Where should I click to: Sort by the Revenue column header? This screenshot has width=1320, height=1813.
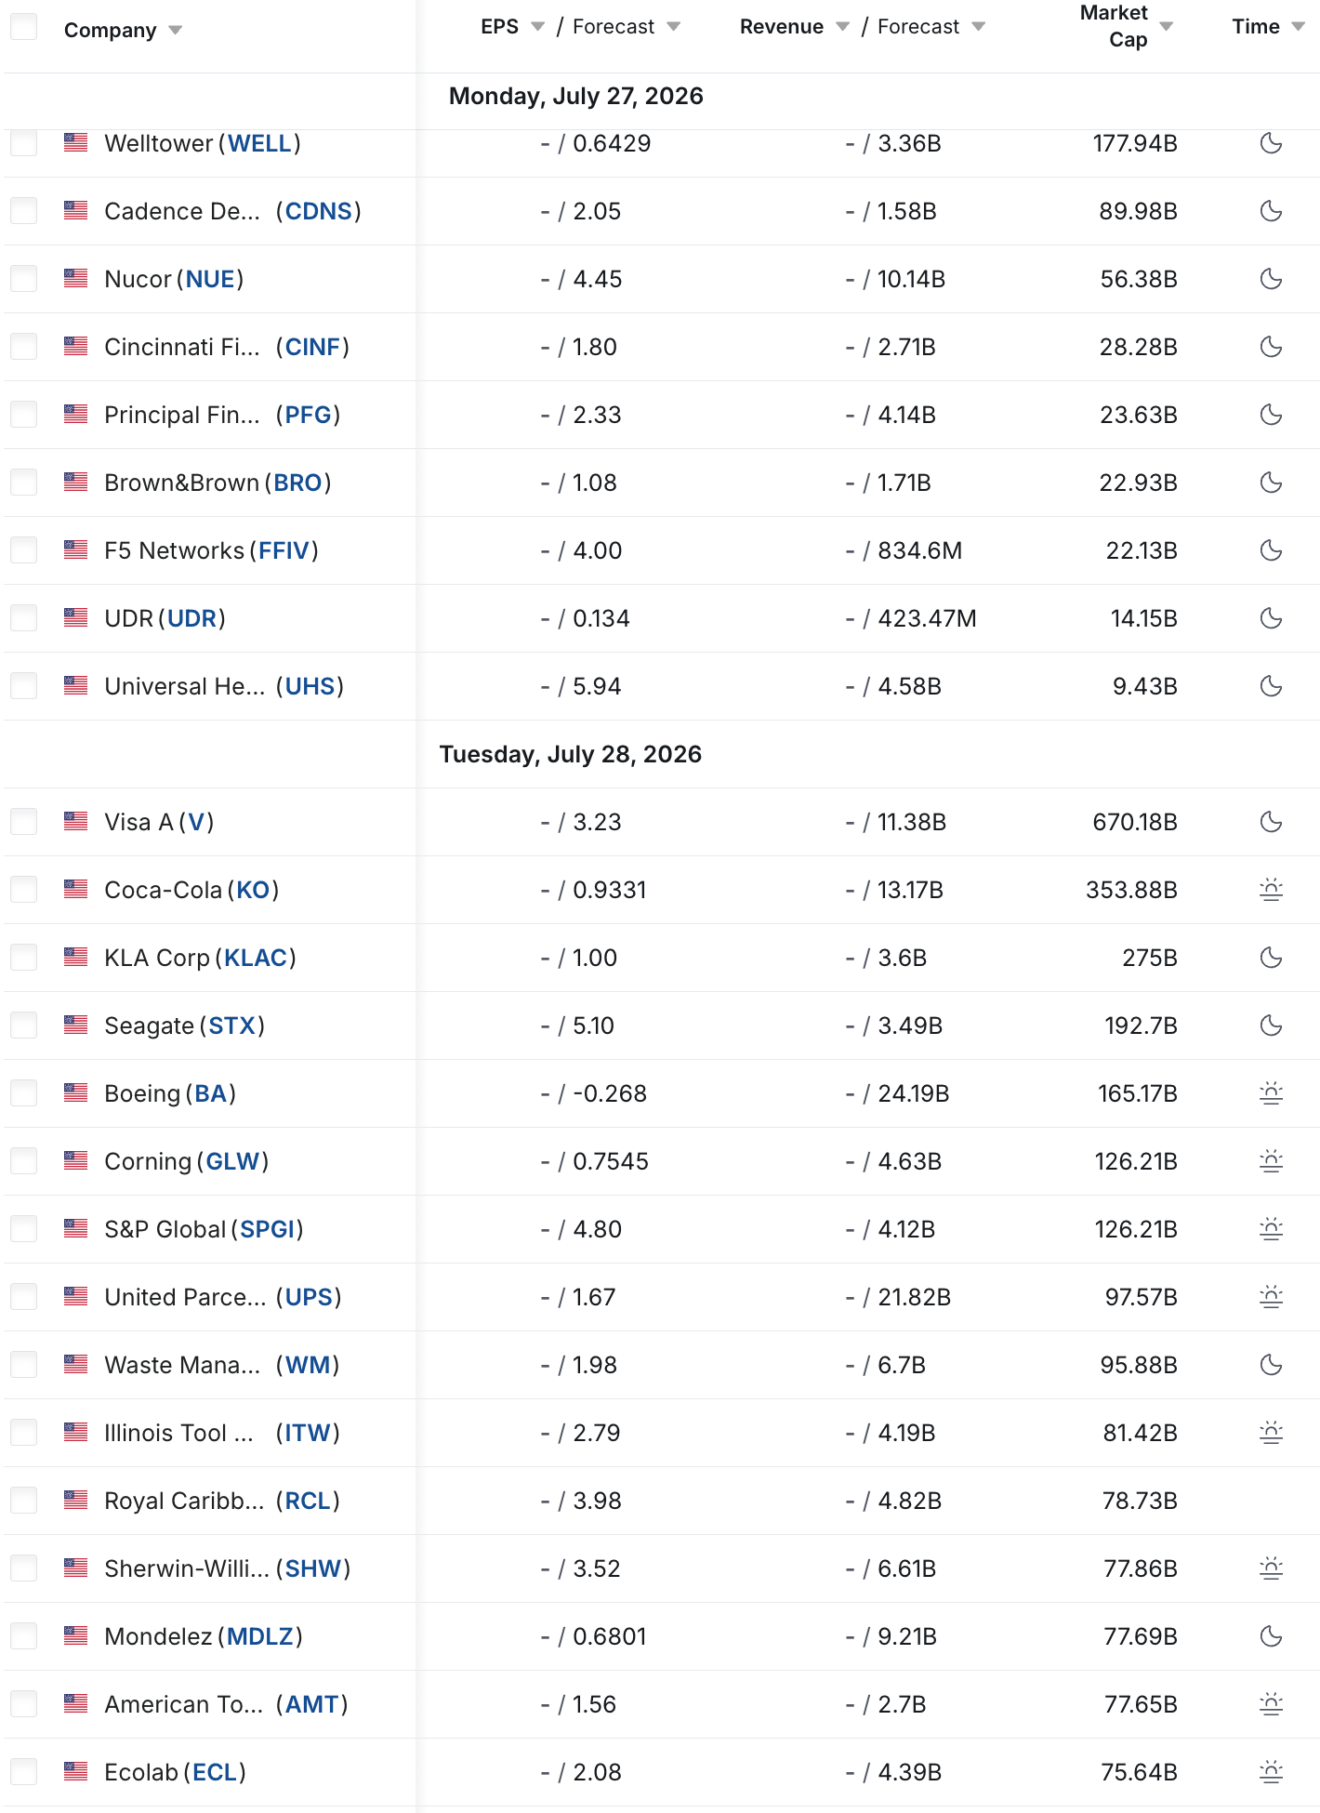[781, 26]
